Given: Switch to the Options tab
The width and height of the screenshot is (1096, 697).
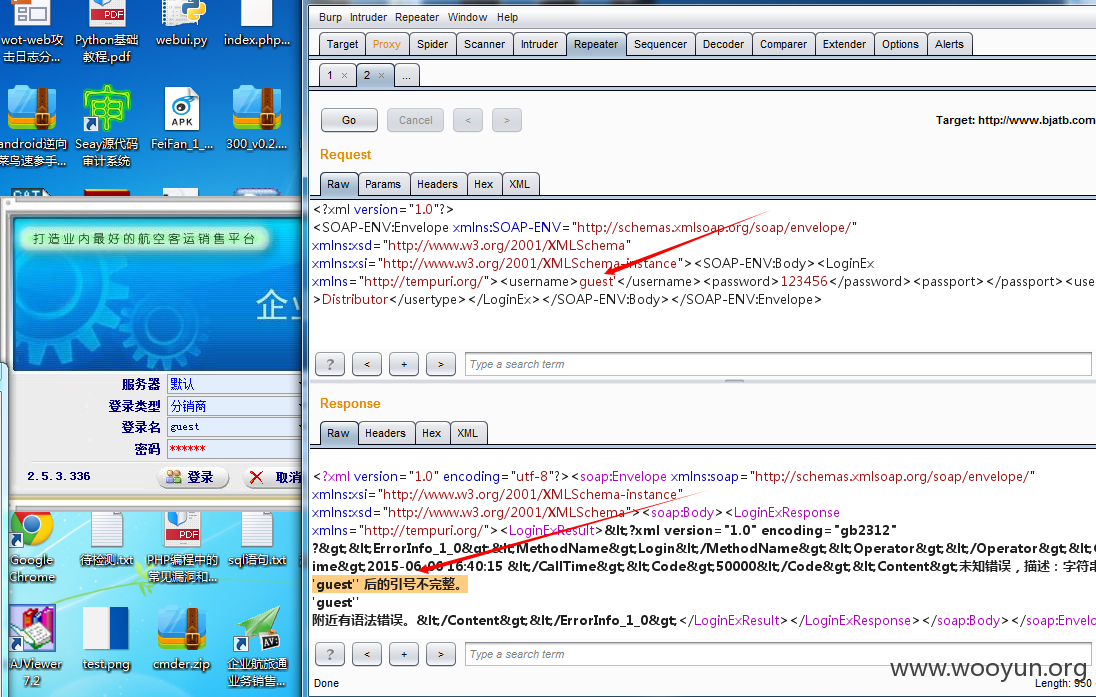Looking at the screenshot, I should point(900,44).
